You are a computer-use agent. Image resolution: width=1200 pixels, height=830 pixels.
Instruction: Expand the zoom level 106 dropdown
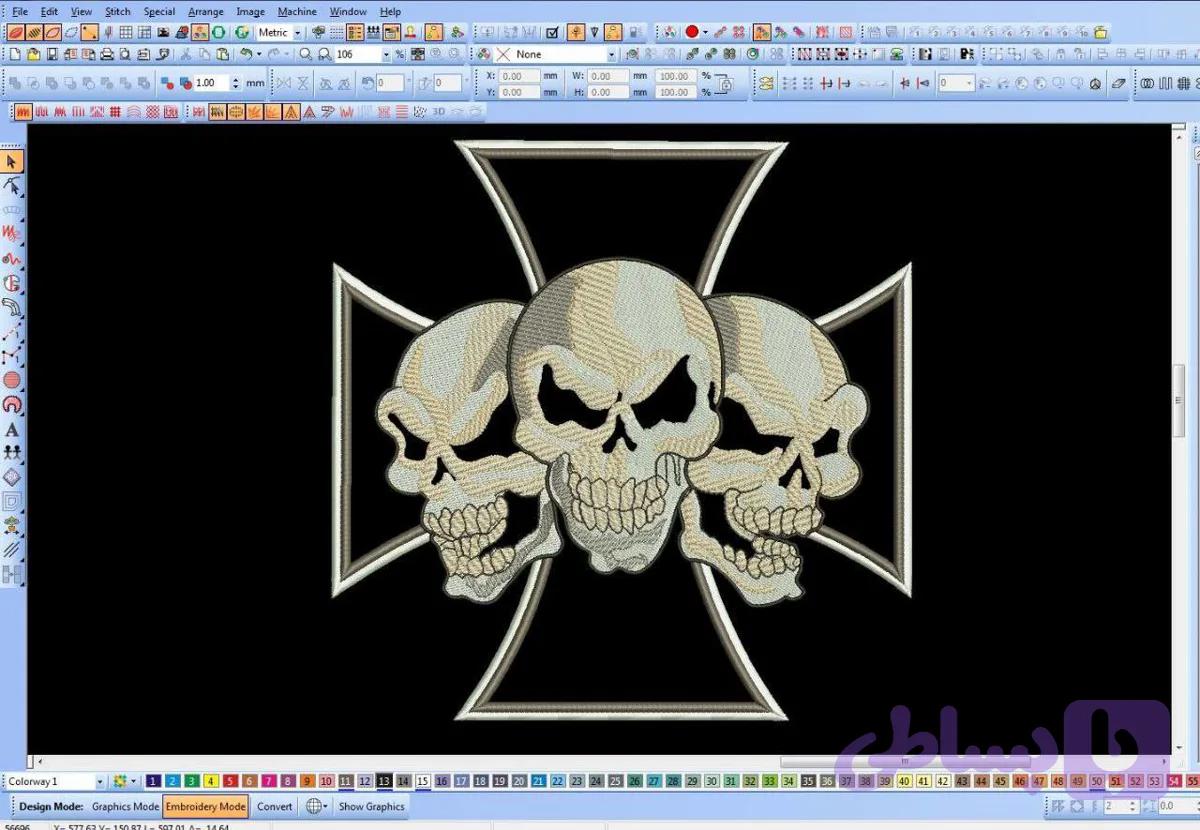(386, 54)
